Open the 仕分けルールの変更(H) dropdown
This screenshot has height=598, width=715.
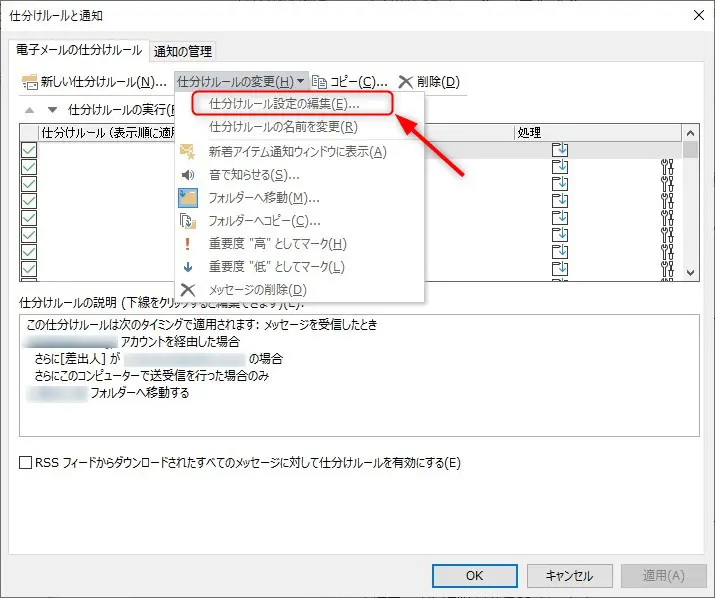[240, 82]
